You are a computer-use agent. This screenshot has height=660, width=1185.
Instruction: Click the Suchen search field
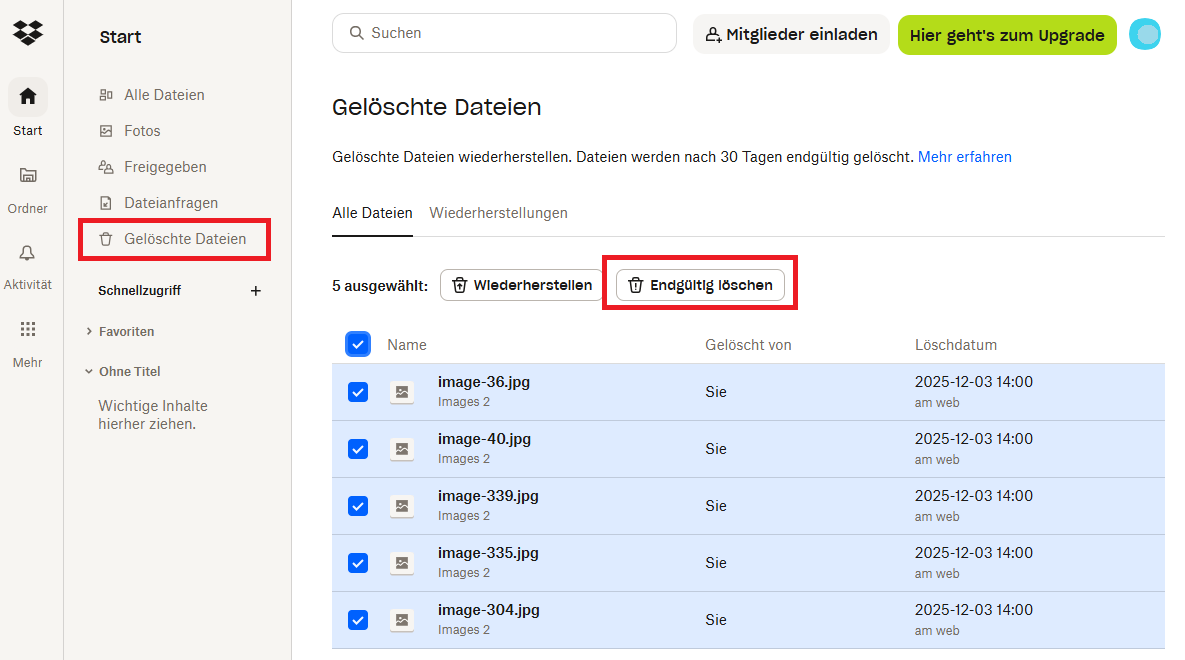504,33
